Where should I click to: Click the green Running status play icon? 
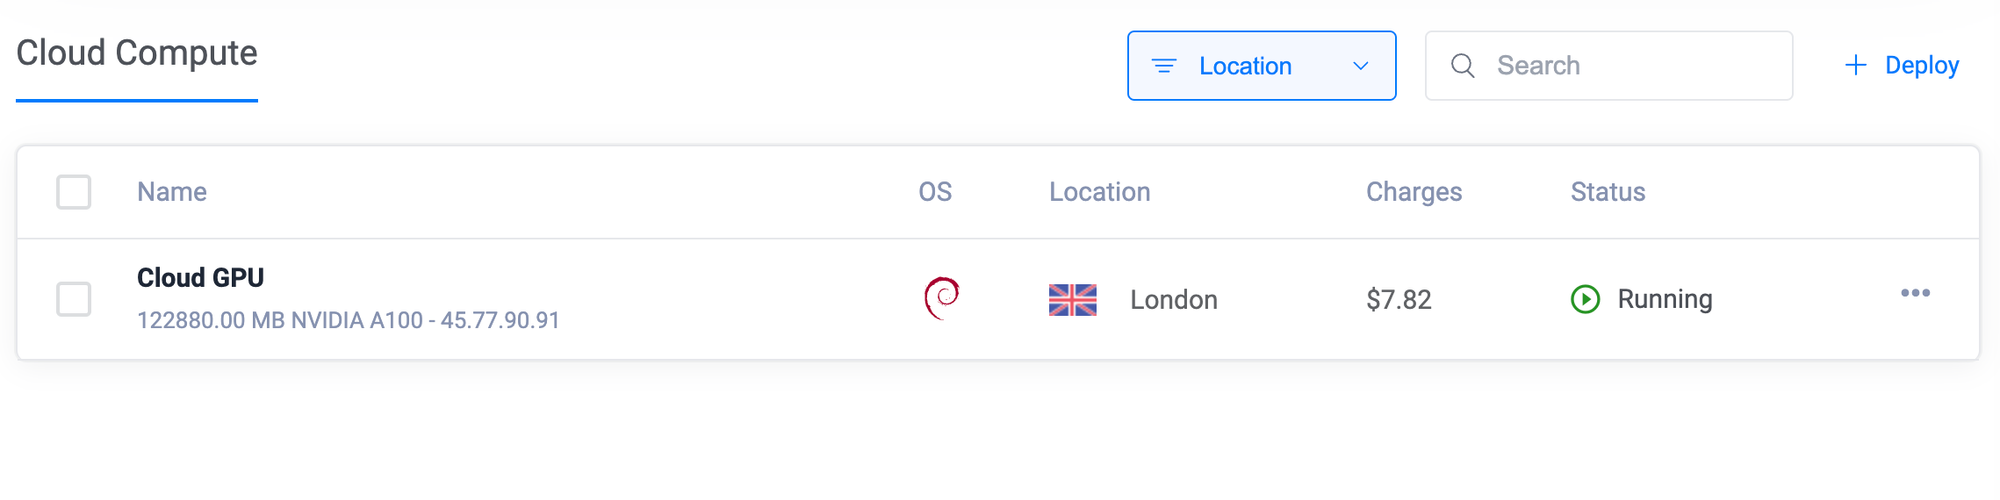[1585, 299]
